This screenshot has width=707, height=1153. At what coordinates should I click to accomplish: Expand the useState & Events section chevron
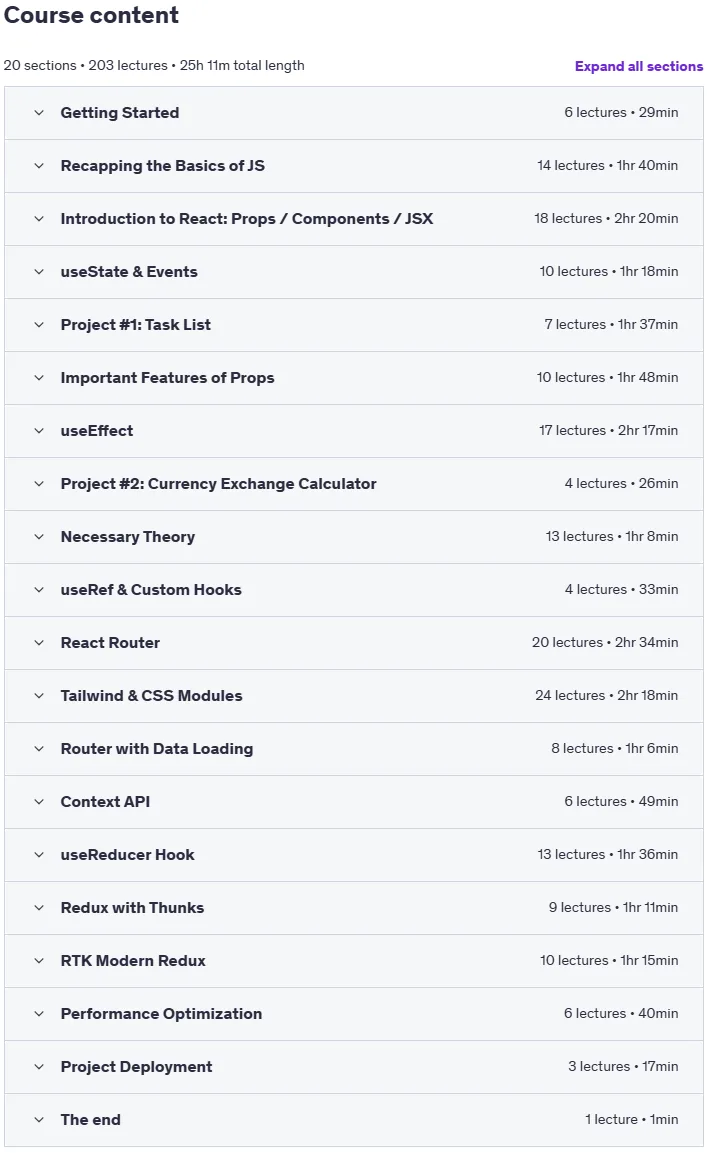39,272
